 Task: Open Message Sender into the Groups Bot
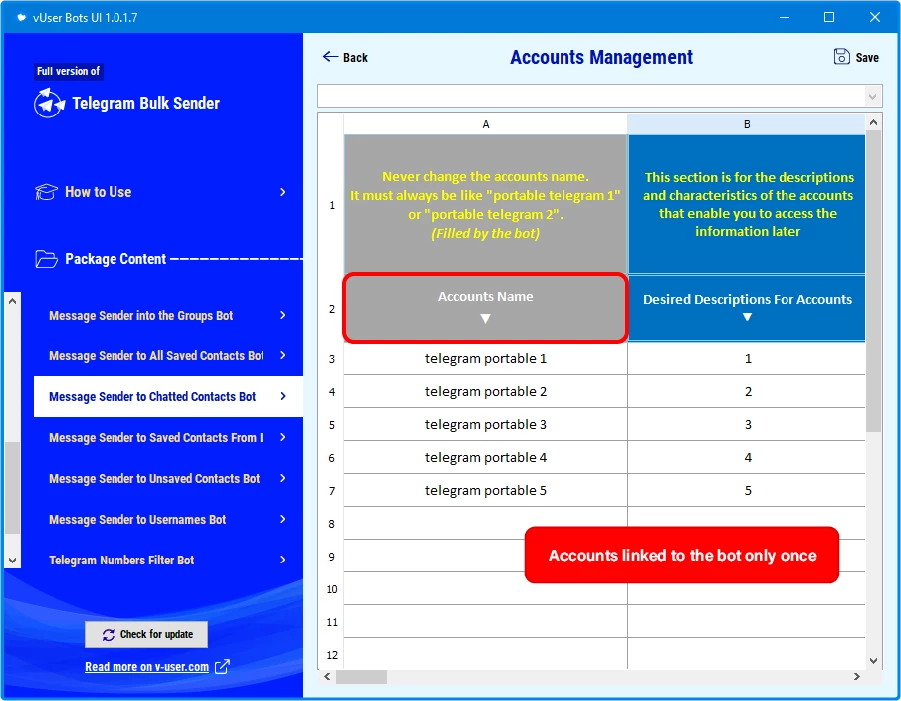click(168, 315)
